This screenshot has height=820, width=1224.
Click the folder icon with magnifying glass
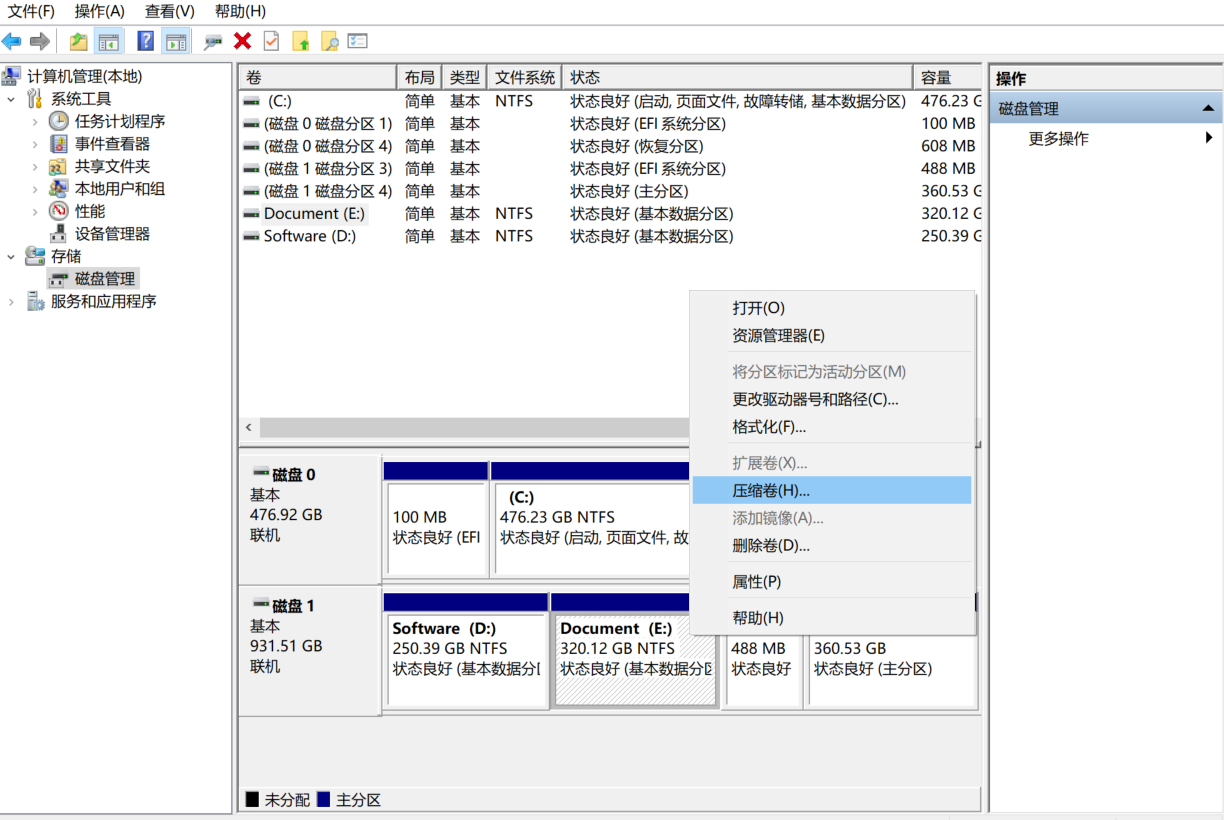coord(329,41)
